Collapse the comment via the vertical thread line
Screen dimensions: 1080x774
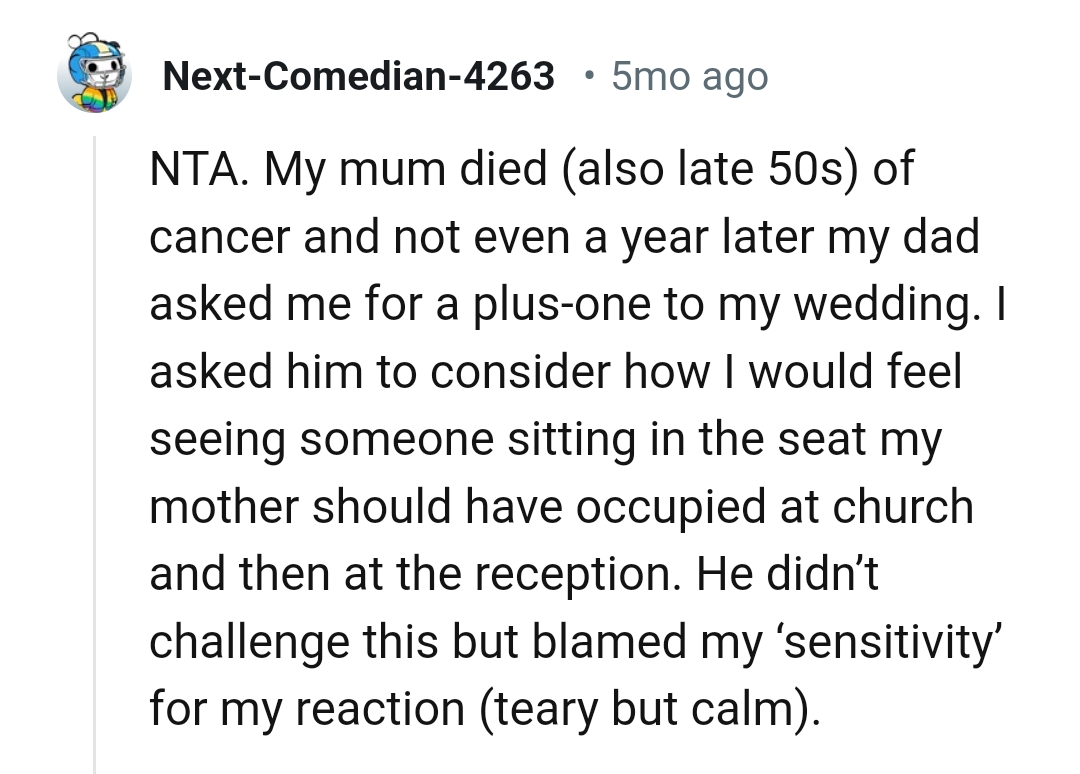95,450
